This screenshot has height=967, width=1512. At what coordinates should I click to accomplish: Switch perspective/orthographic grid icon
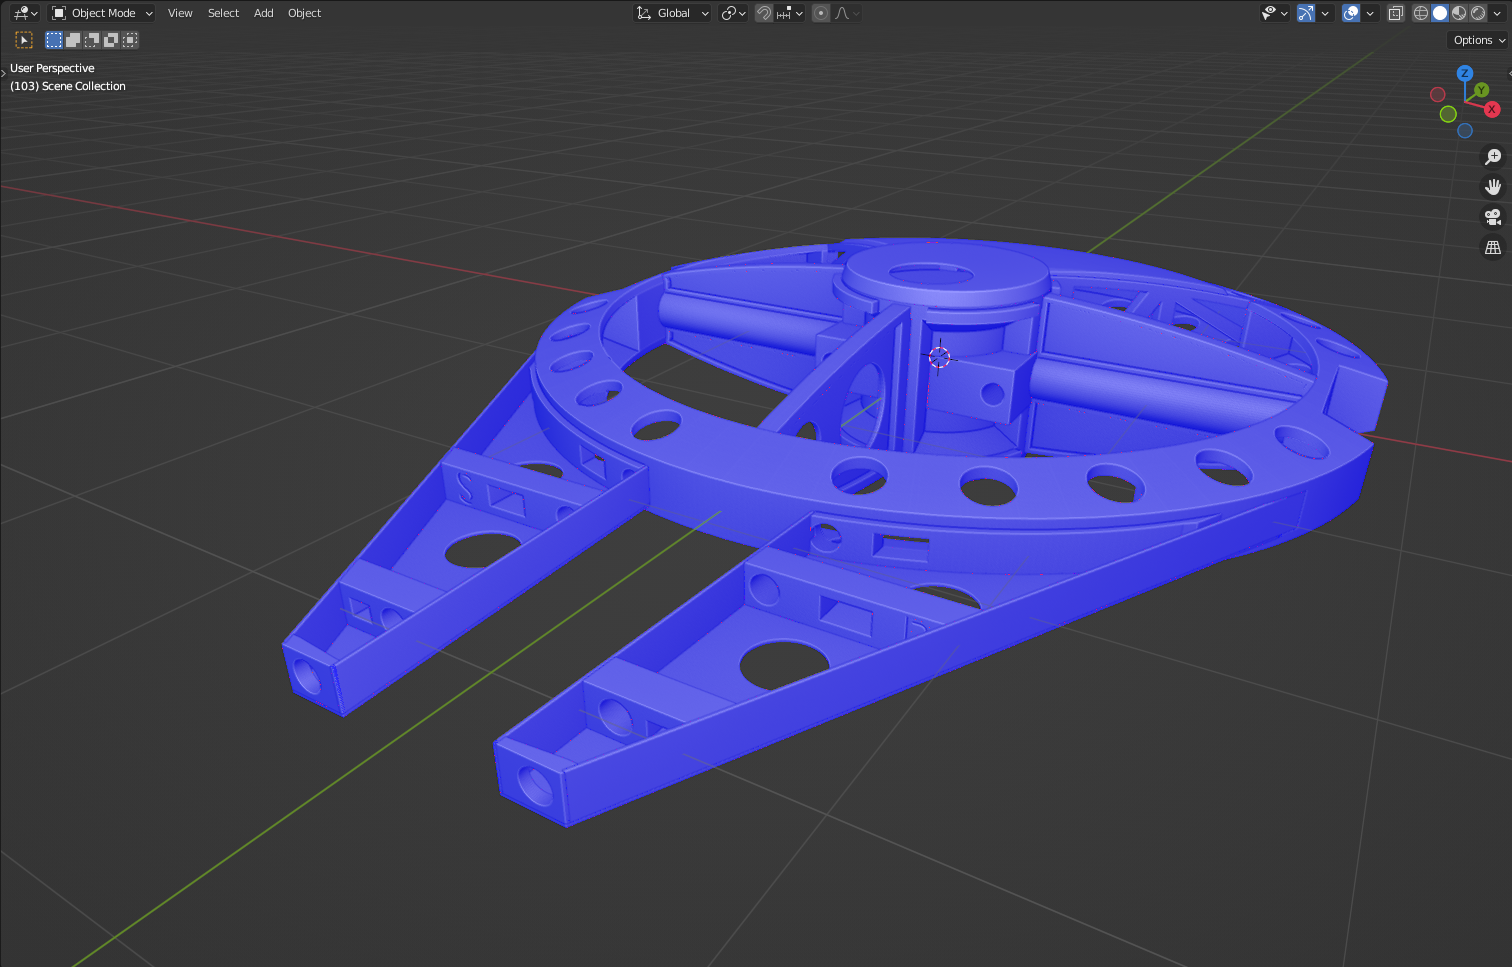pyautogui.click(x=1493, y=247)
